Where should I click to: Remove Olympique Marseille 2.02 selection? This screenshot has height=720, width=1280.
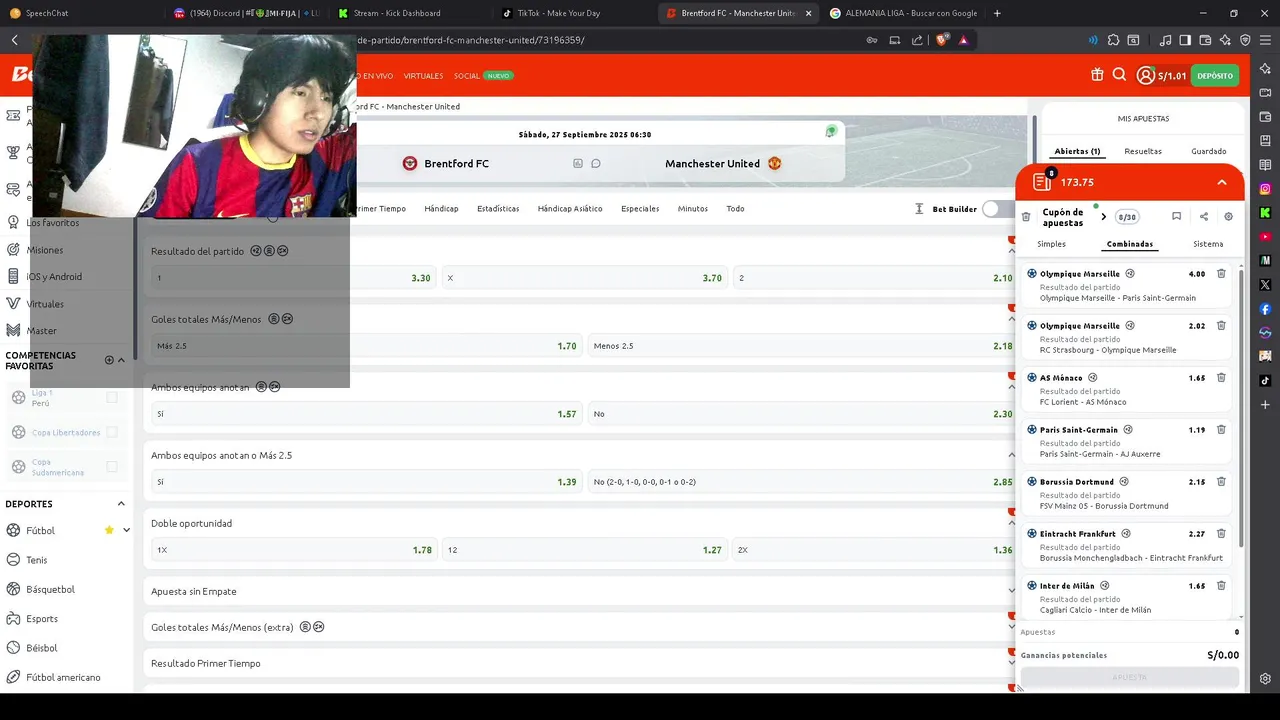[1221, 326]
